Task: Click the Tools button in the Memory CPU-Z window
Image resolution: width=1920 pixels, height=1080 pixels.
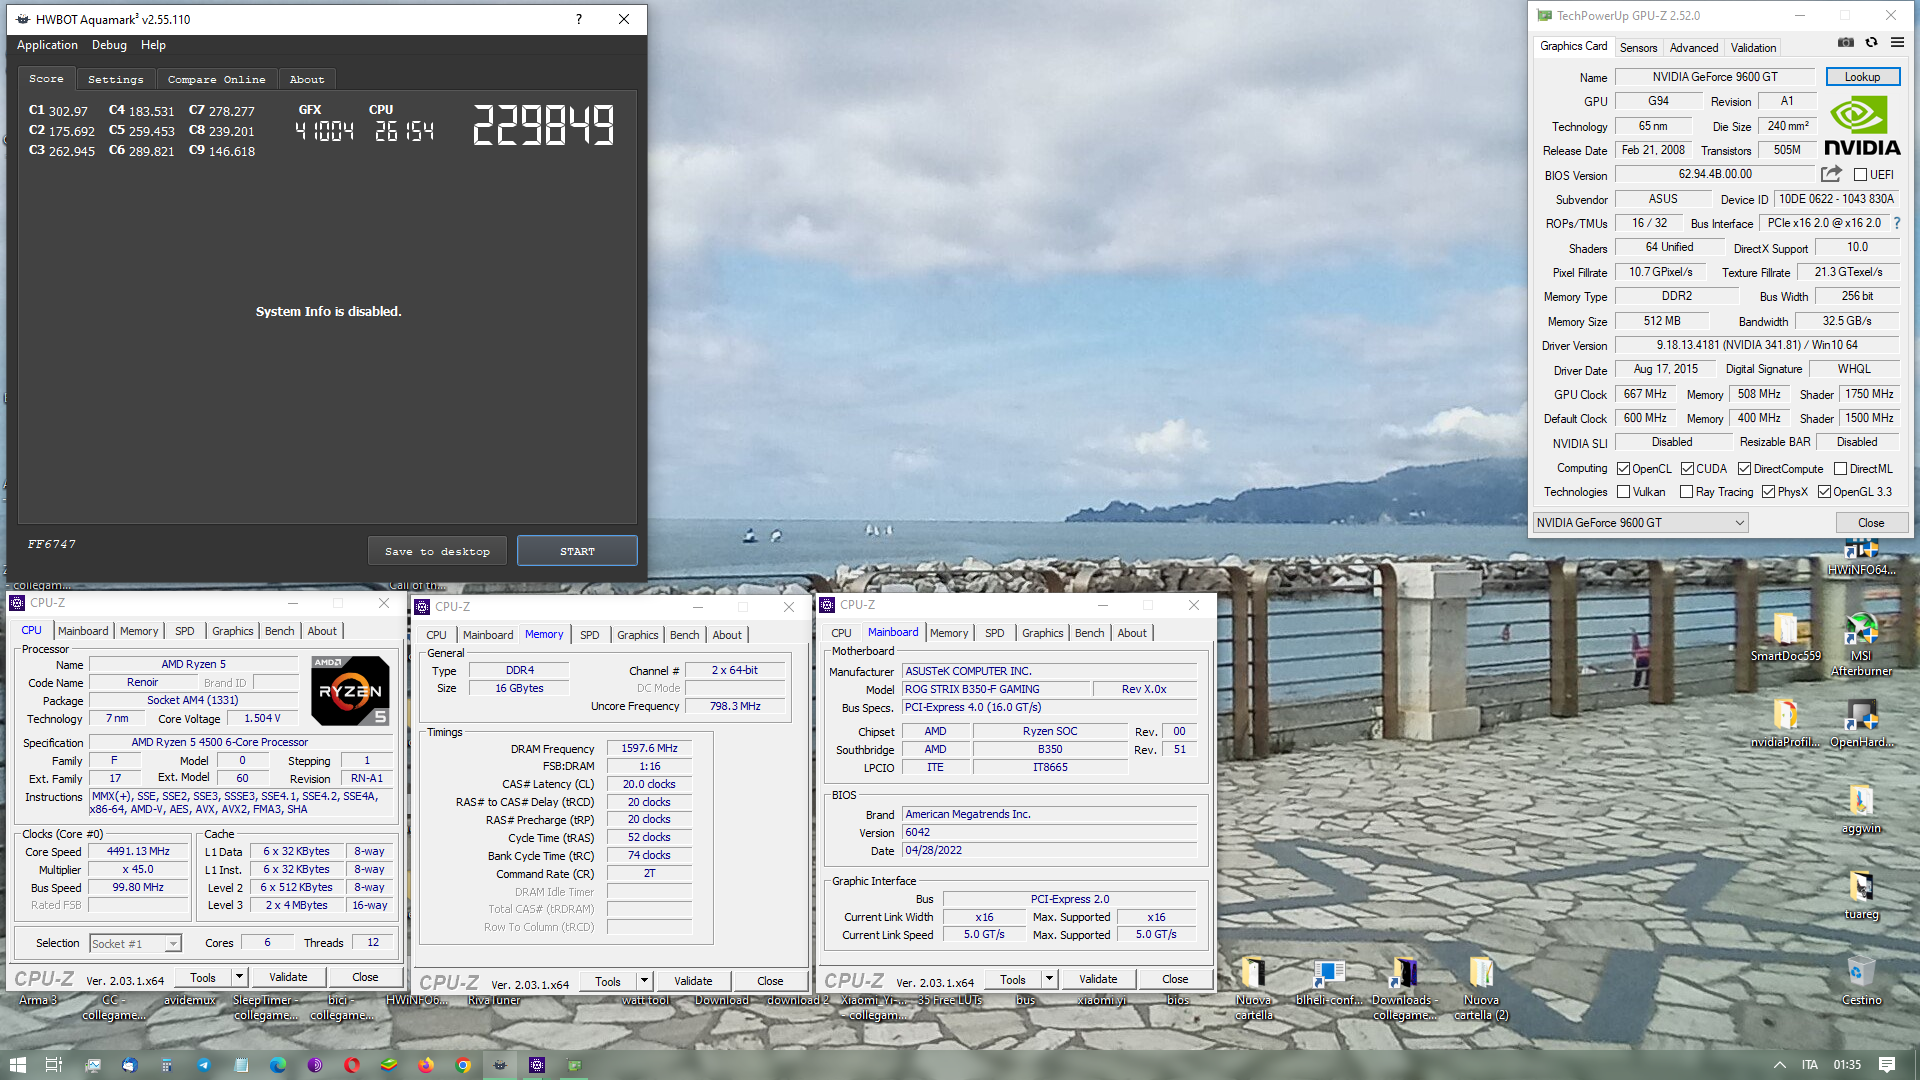Action: click(608, 981)
